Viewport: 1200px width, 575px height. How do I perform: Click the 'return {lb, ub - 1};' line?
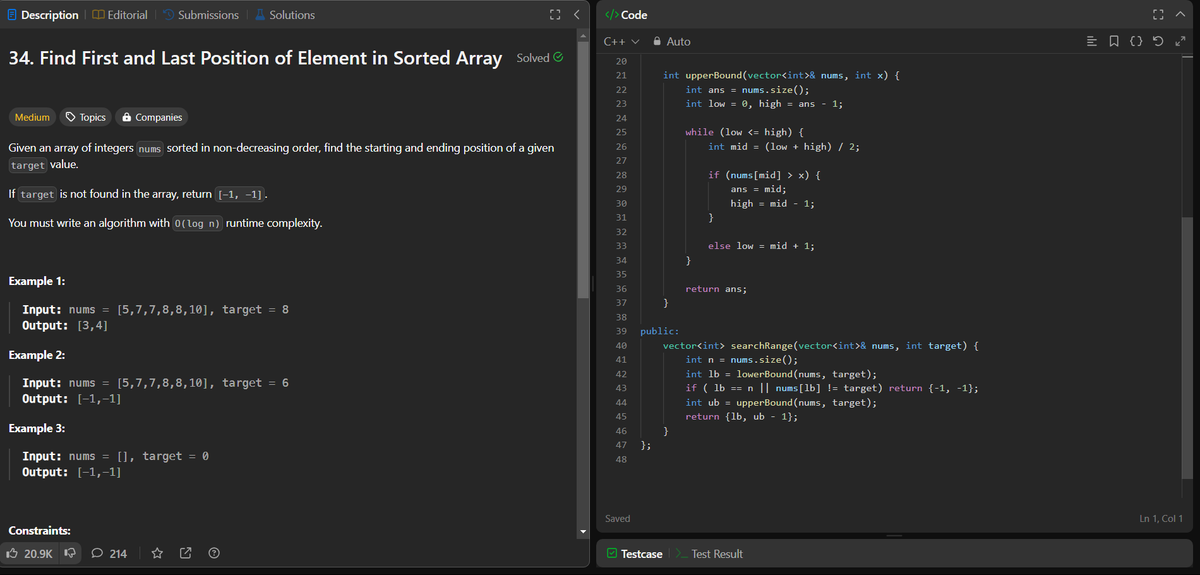click(x=741, y=416)
